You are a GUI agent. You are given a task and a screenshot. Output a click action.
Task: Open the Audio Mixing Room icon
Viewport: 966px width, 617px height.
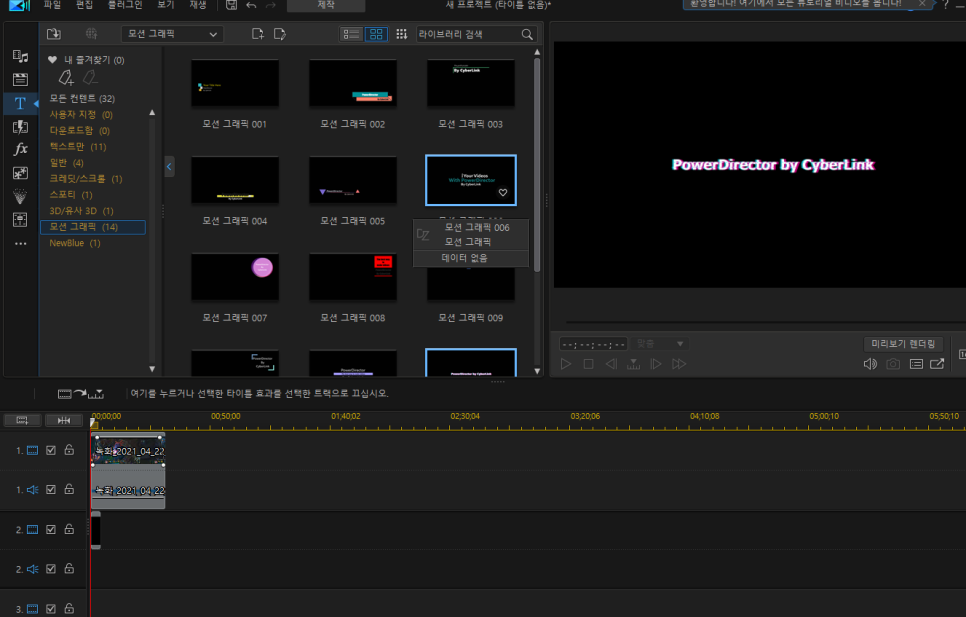pyautogui.click(x=20, y=220)
